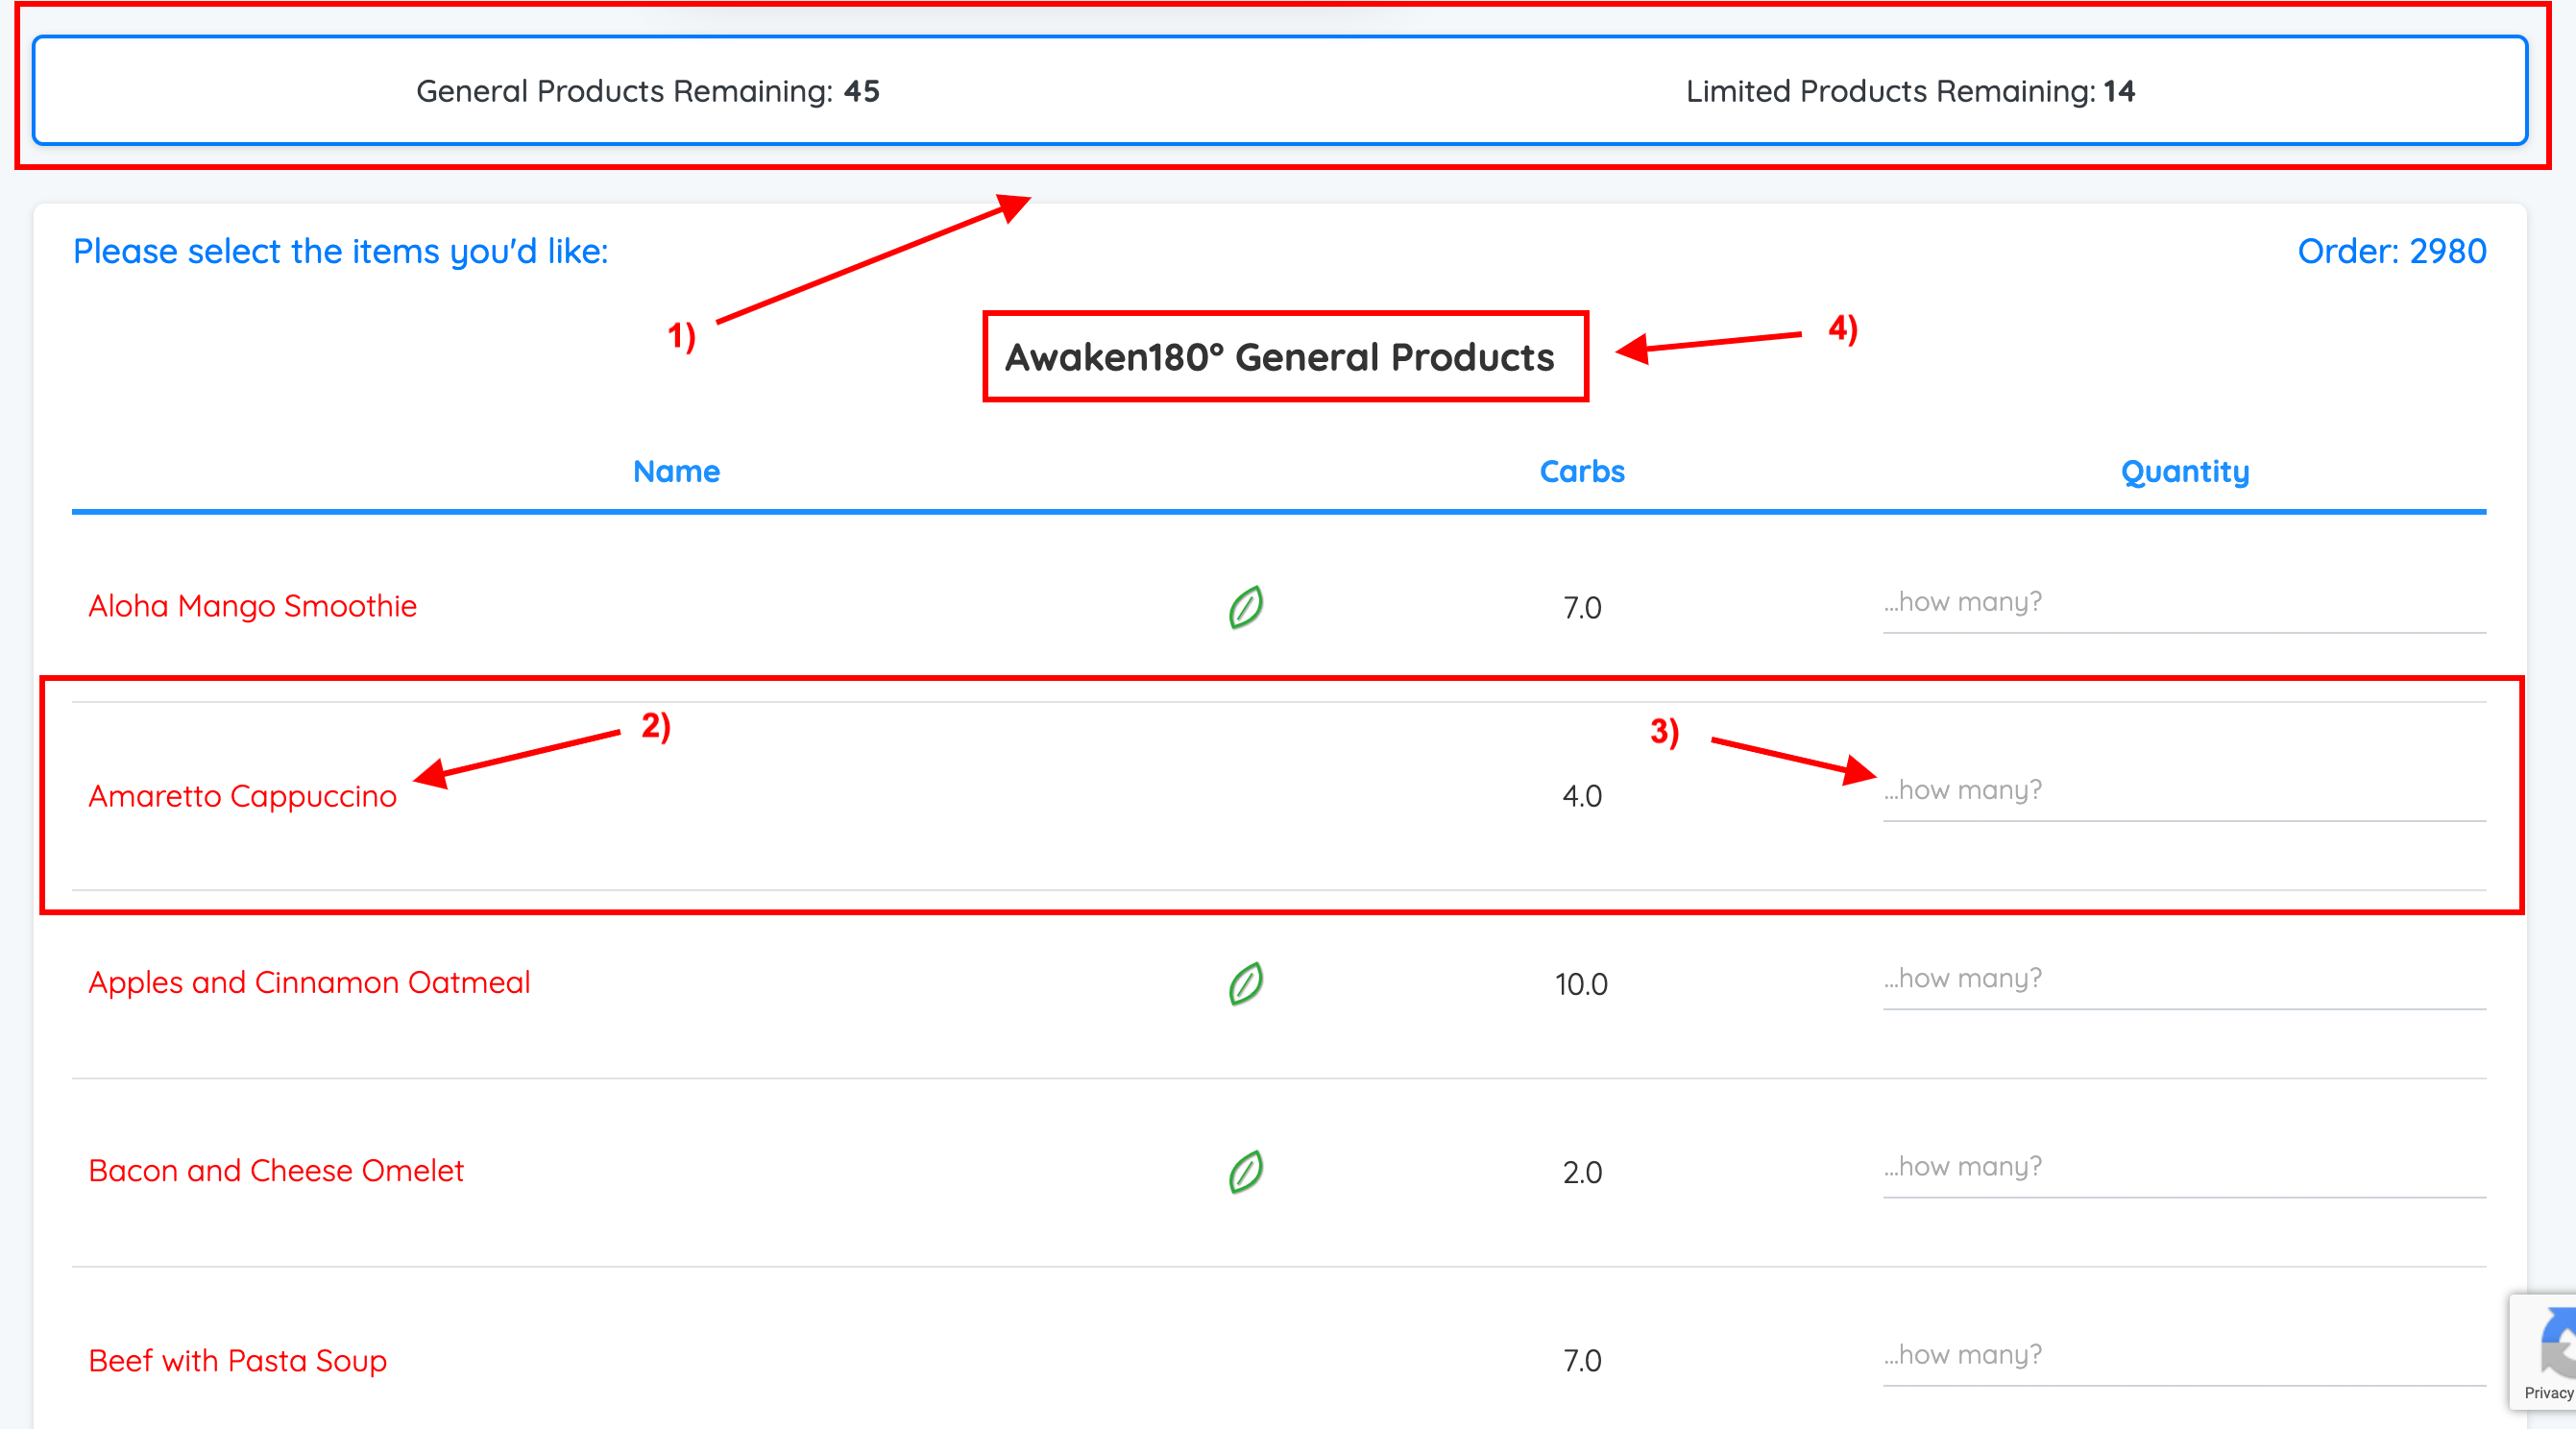Click the Beef with Pasta Soup name
Image resolution: width=2576 pixels, height=1429 pixels.
click(x=237, y=1360)
